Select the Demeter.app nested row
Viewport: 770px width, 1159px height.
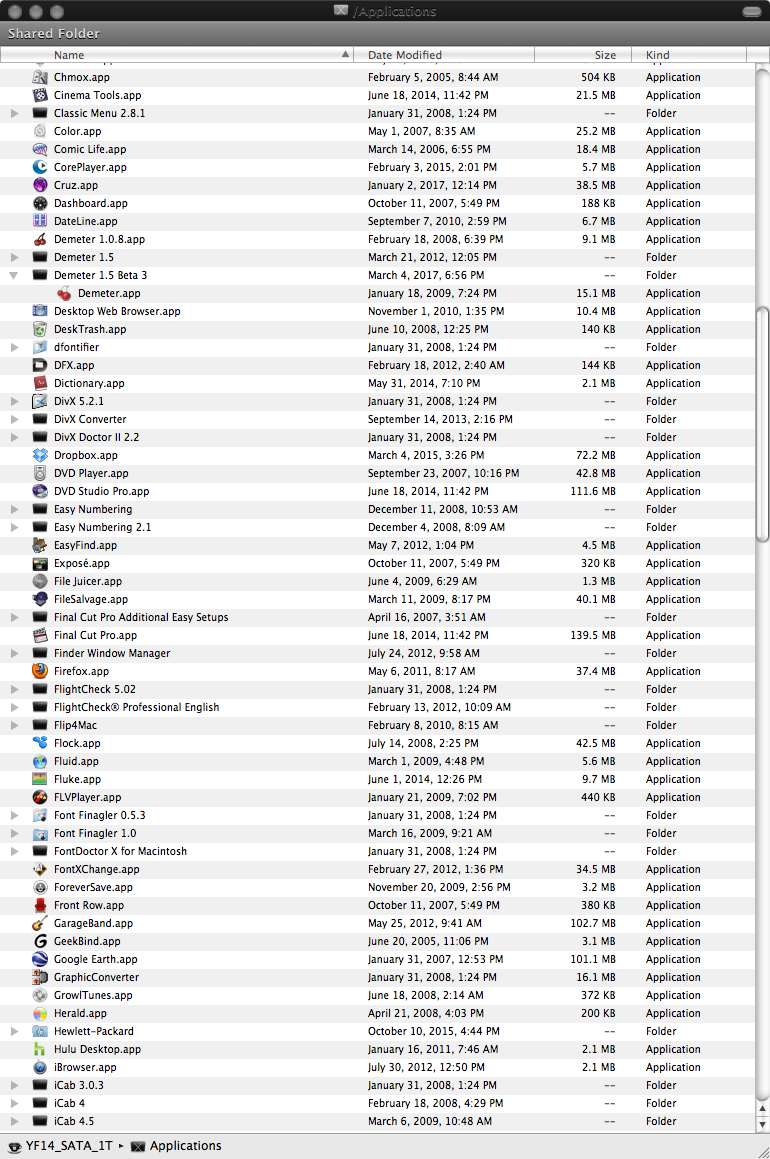click(x=378, y=293)
